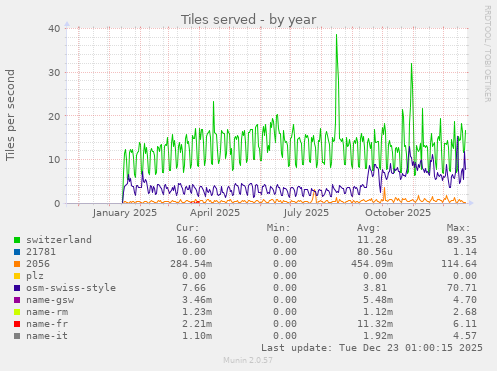Image resolution: width=497 pixels, height=371 pixels.
Task: Click osm-swiss-style max value 70.71
Action: pyautogui.click(x=462, y=288)
